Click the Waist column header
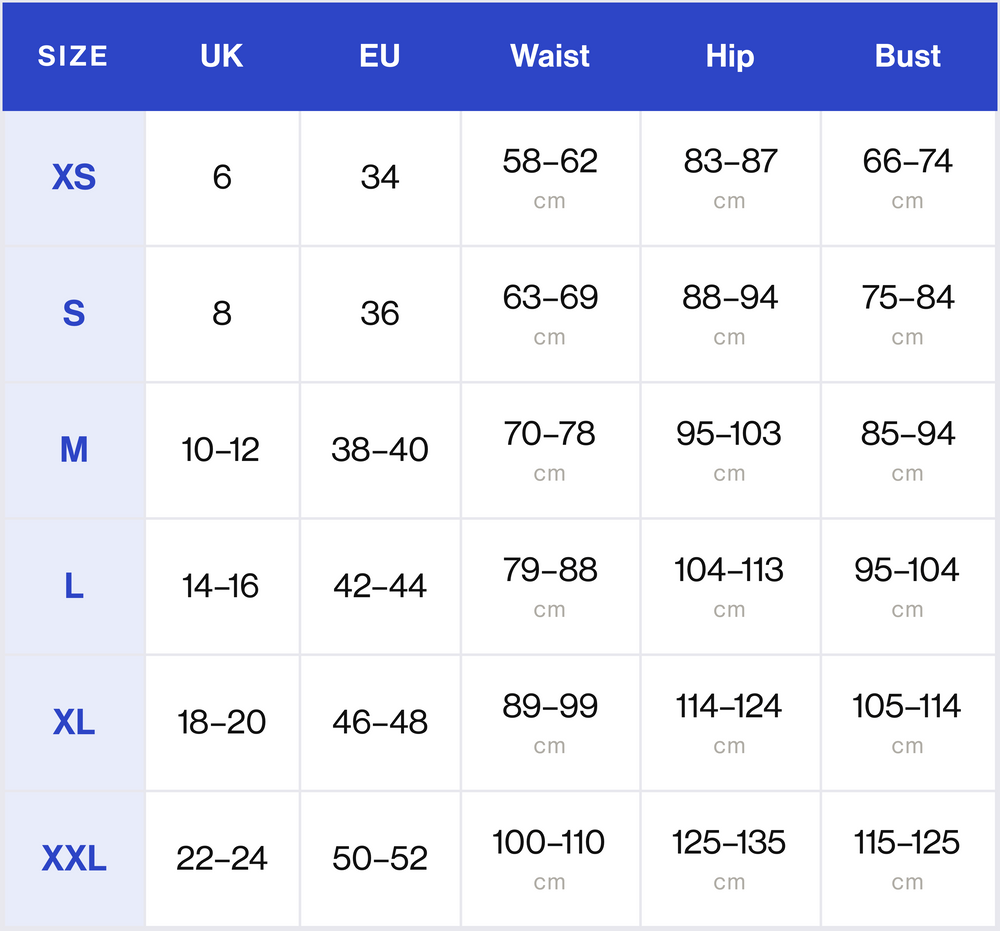Viewport: 1000px width, 931px height. (x=550, y=56)
